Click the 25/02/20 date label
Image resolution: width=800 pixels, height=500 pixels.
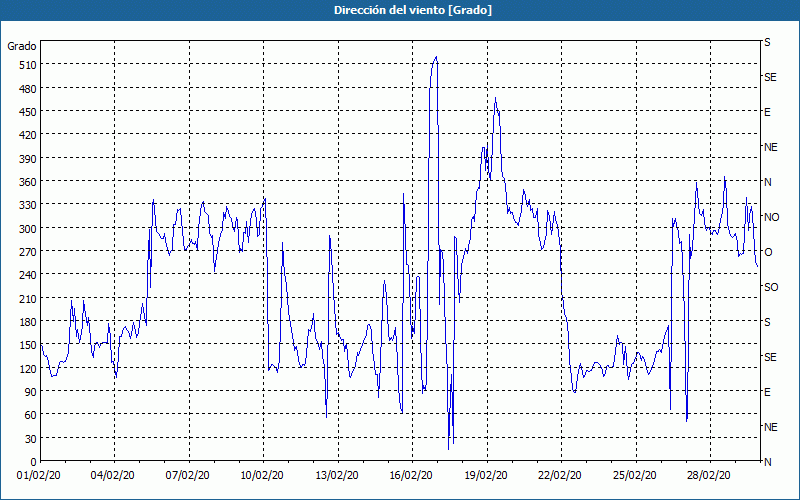tap(635, 476)
